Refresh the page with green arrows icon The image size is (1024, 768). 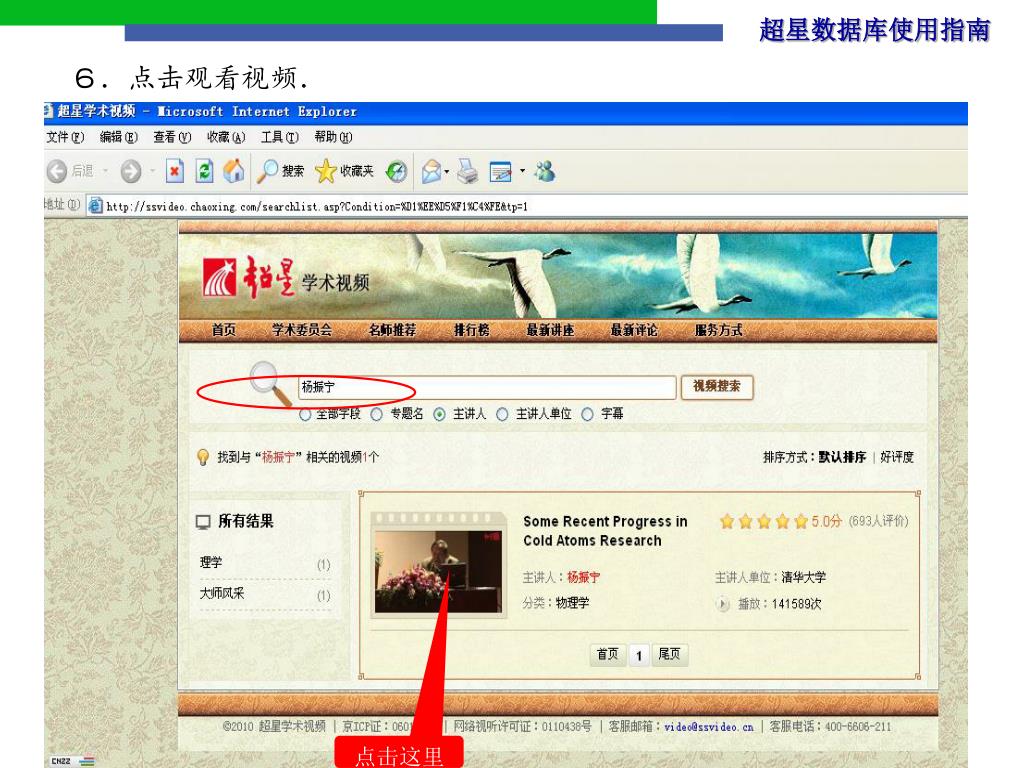pos(204,171)
